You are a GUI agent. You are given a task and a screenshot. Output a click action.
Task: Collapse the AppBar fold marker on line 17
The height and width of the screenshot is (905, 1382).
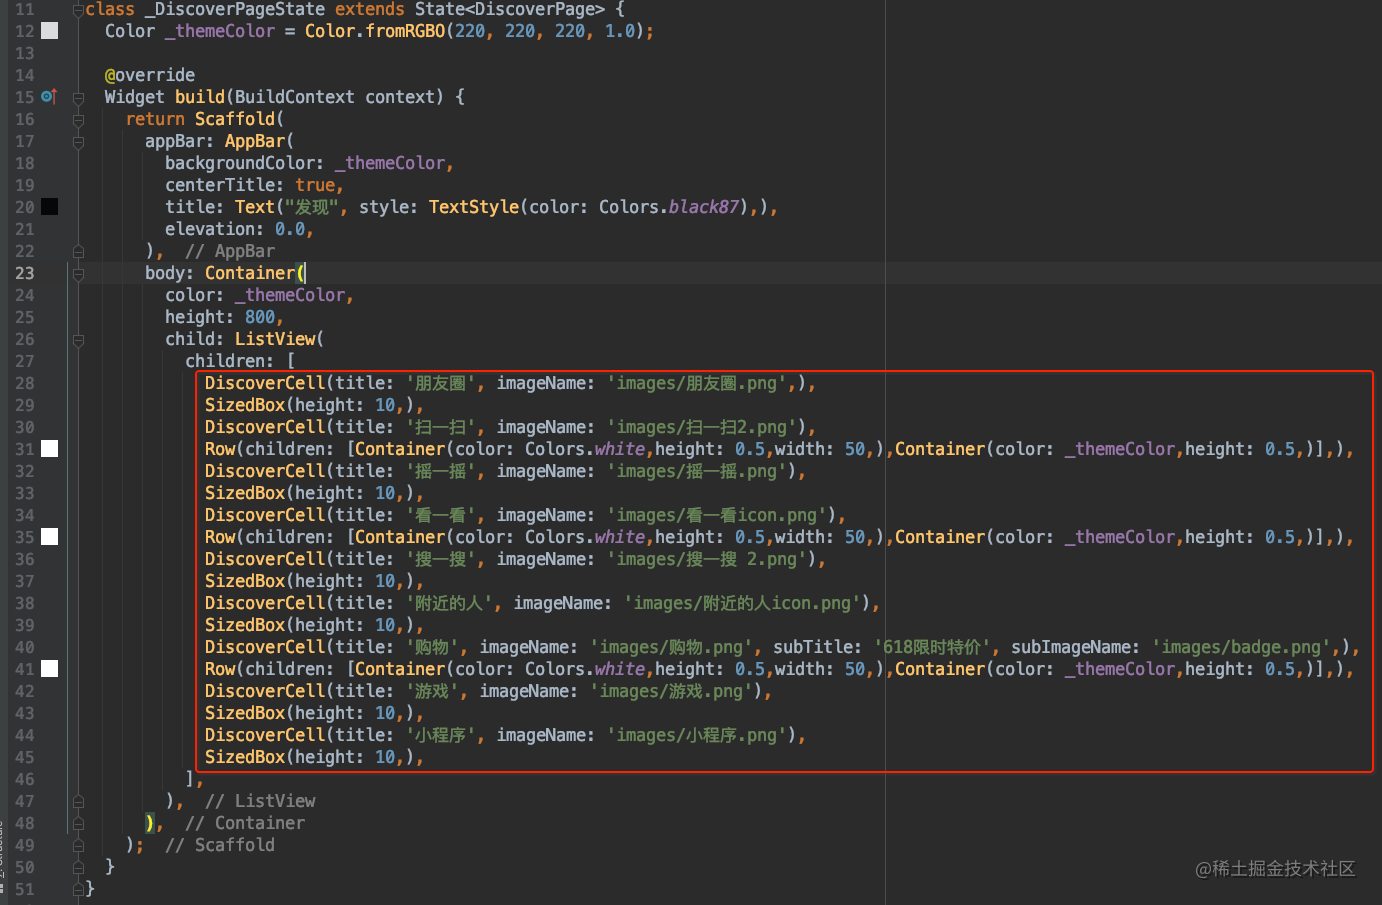pyautogui.click(x=78, y=142)
